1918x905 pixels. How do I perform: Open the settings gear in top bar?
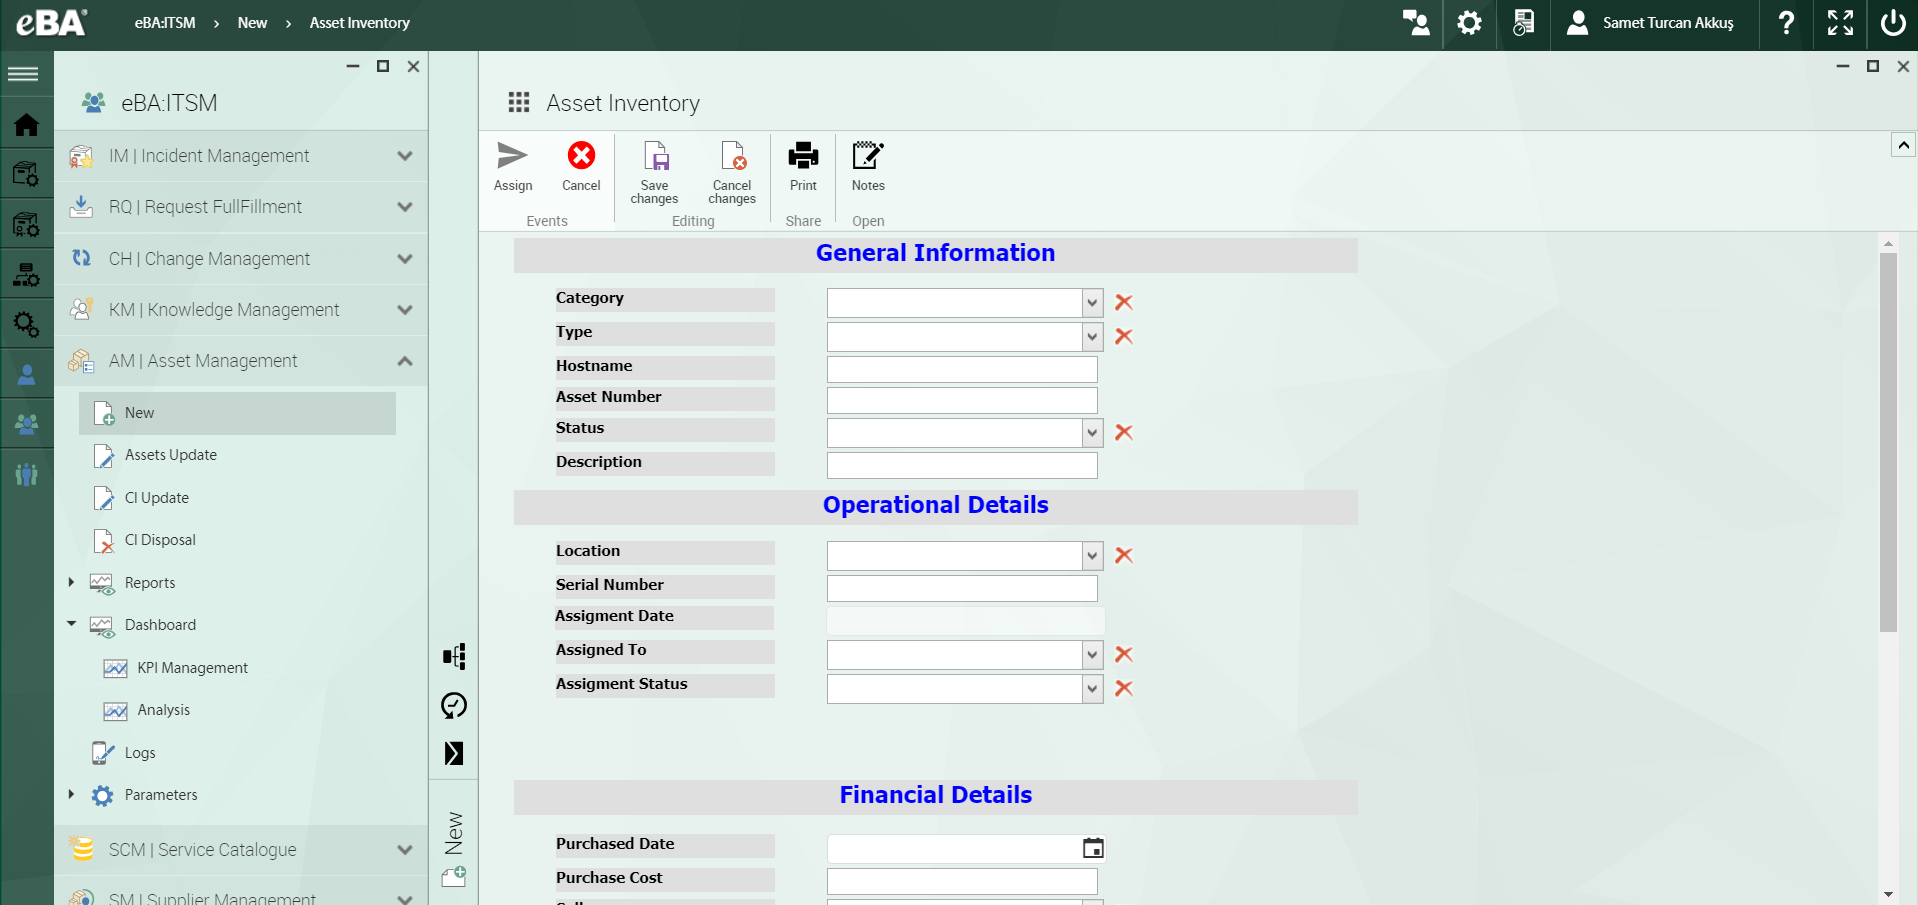[x=1469, y=23]
